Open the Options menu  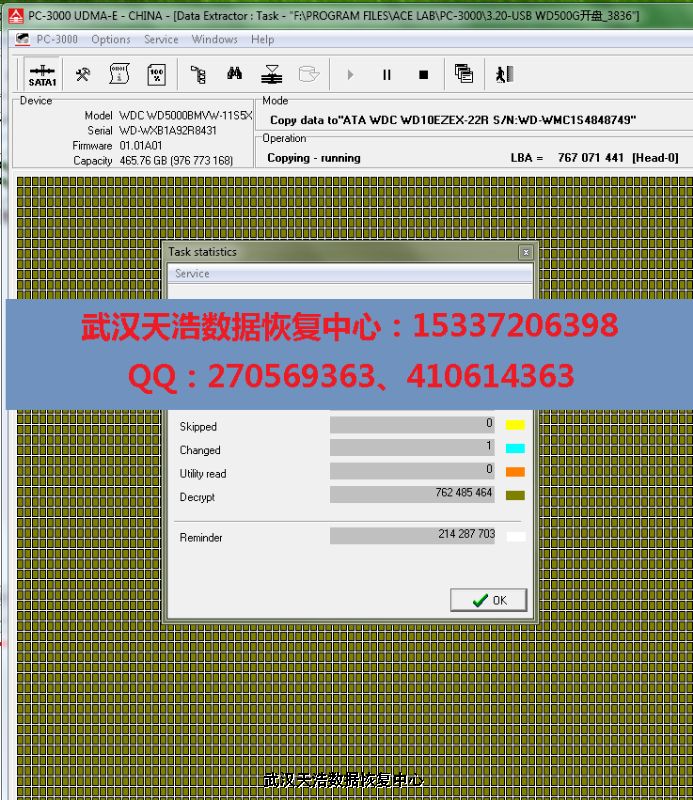click(111, 39)
